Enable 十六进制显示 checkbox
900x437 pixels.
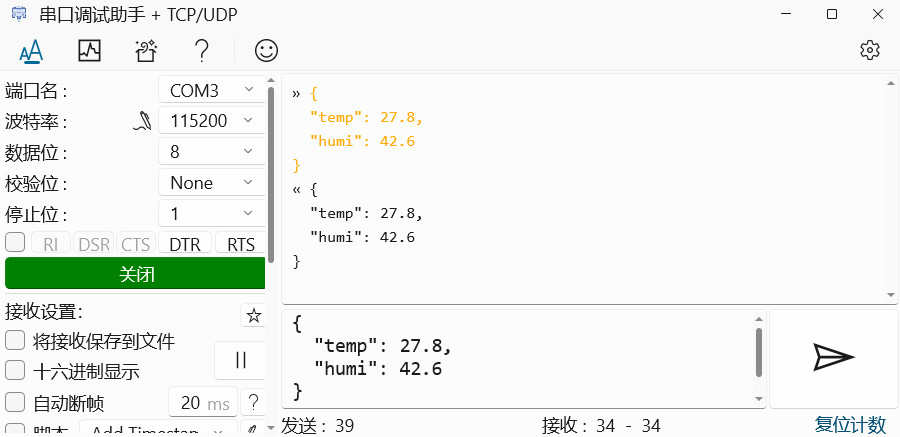coord(15,370)
